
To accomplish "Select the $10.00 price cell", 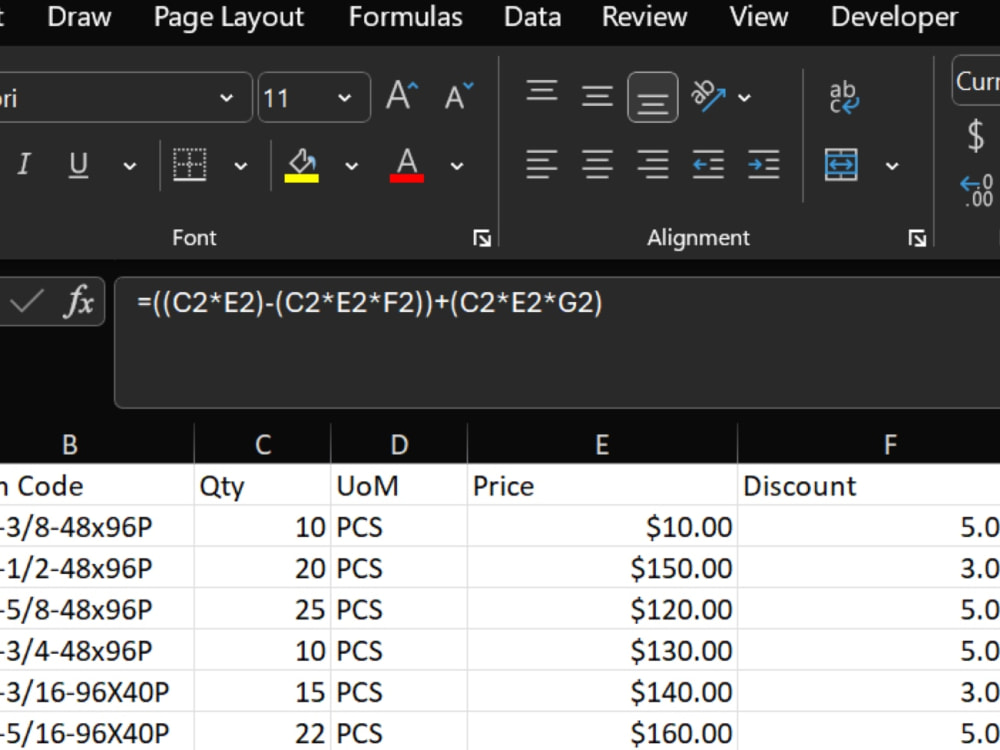I will coord(602,527).
